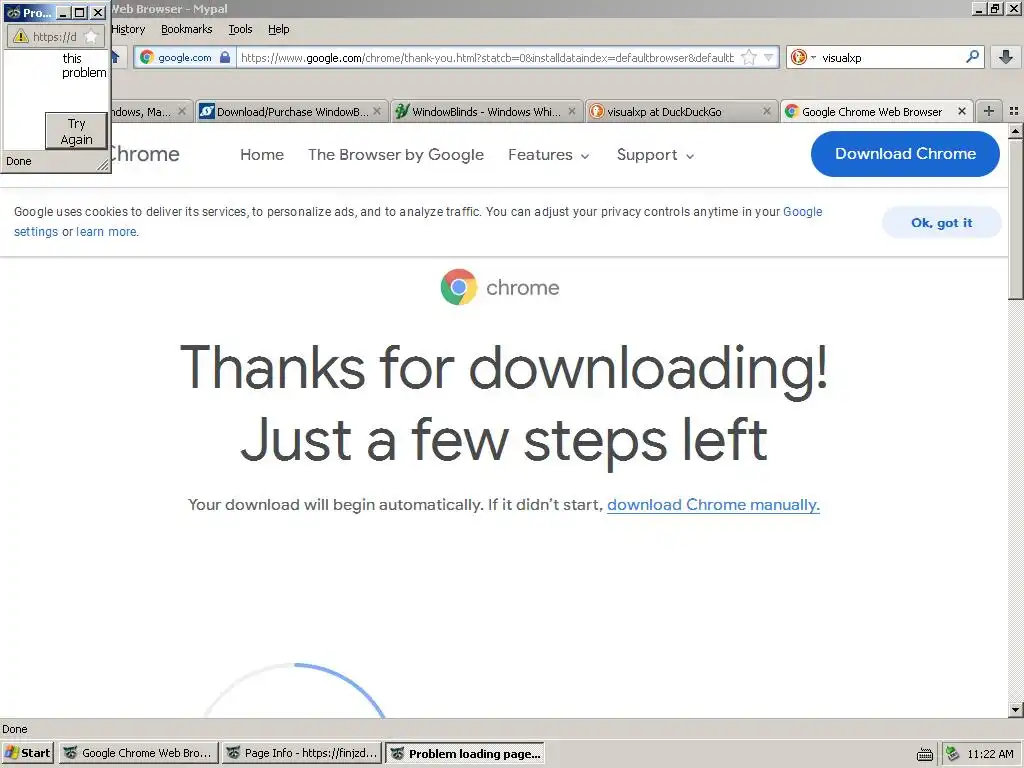Click the search magnifier icon in search box
Image resolution: width=1024 pixels, height=768 pixels.
[972, 57]
